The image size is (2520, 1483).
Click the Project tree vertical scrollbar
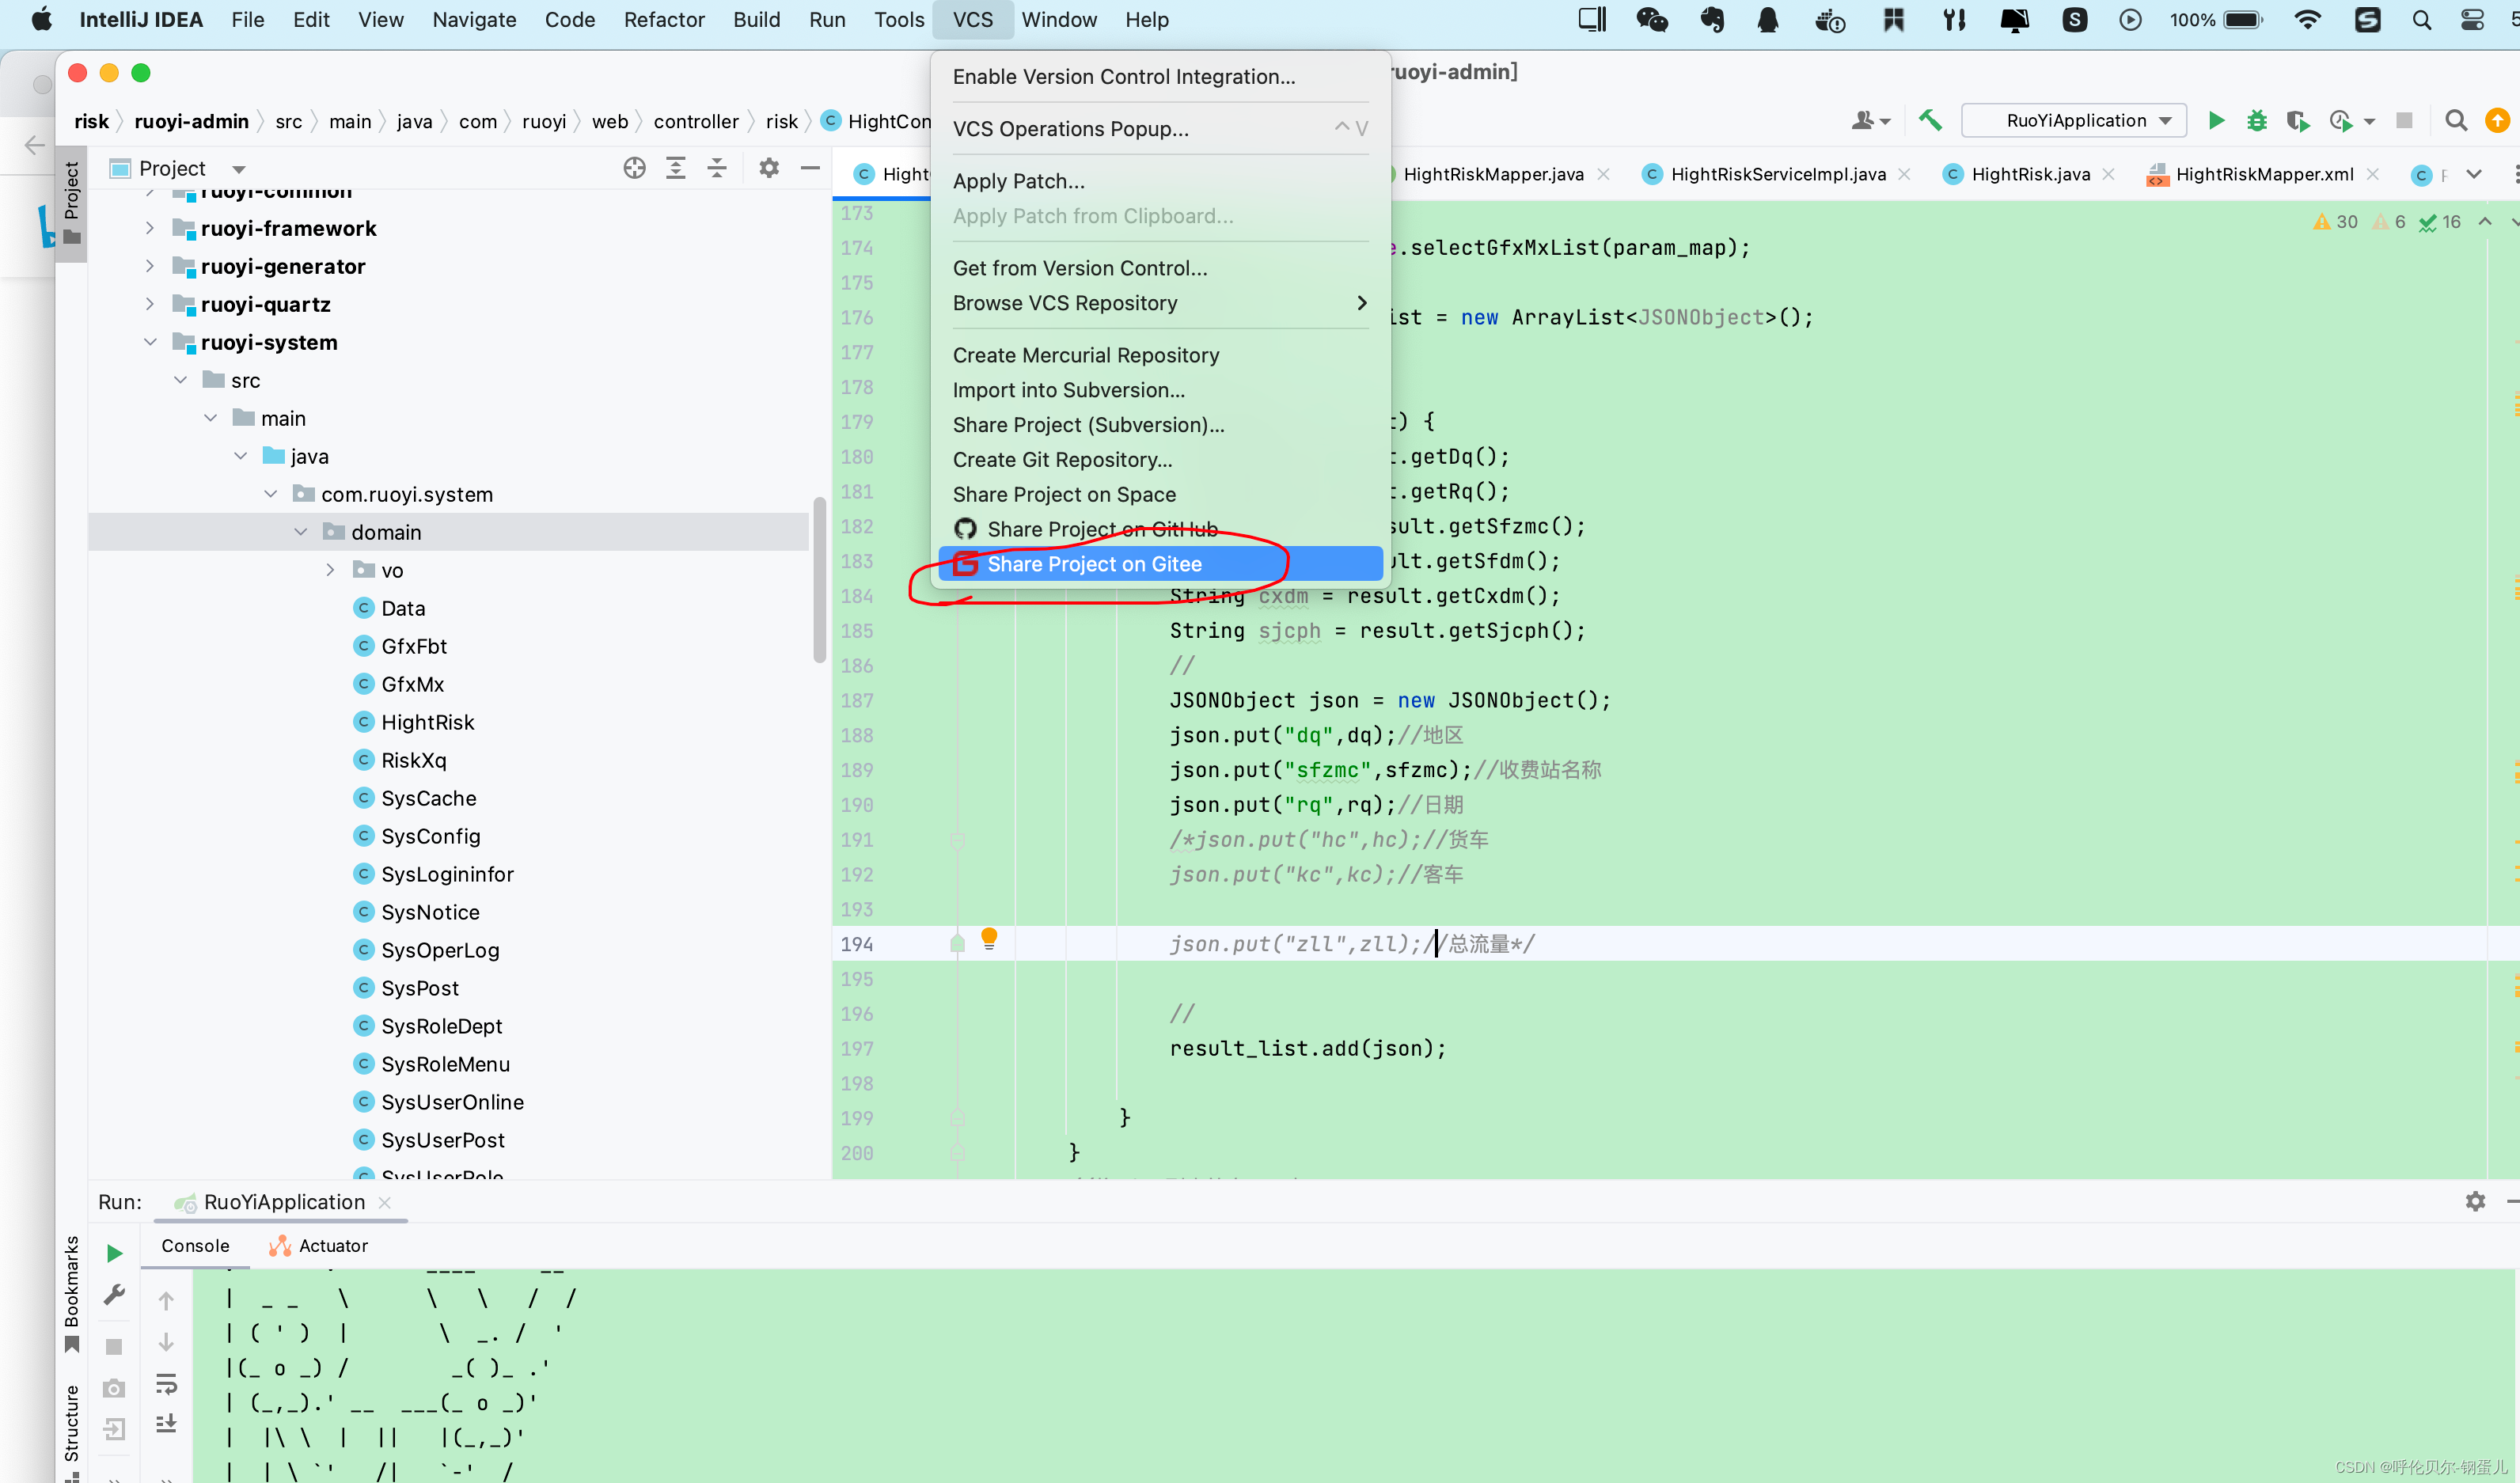(x=819, y=580)
